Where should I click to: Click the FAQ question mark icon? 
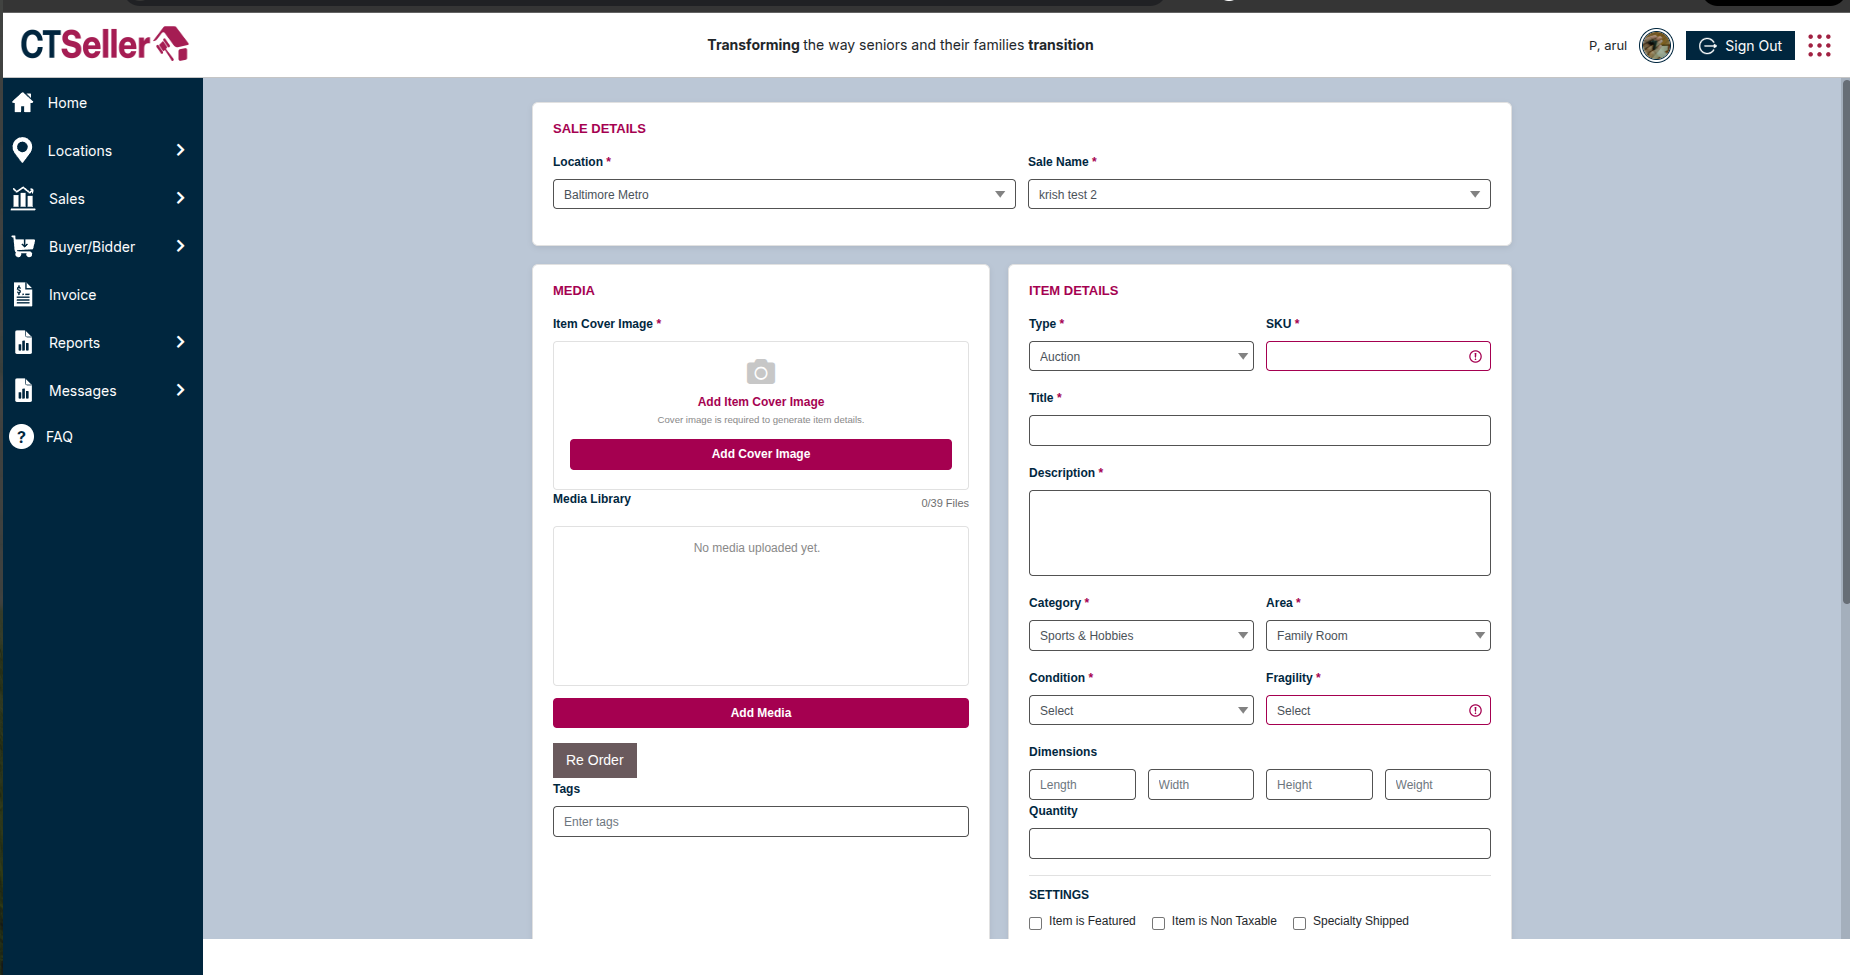[21, 437]
